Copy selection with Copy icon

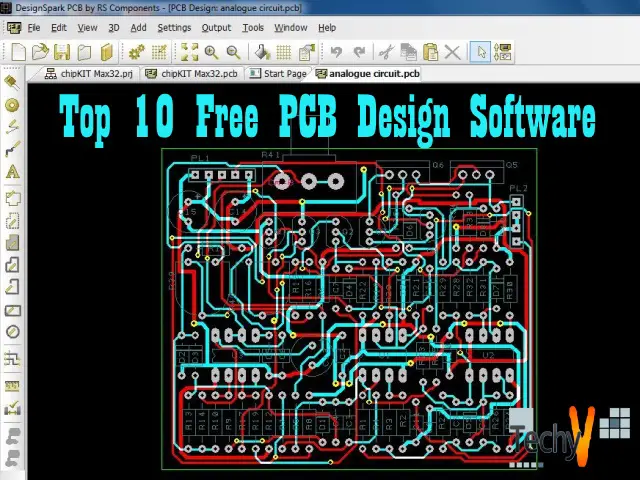408,52
